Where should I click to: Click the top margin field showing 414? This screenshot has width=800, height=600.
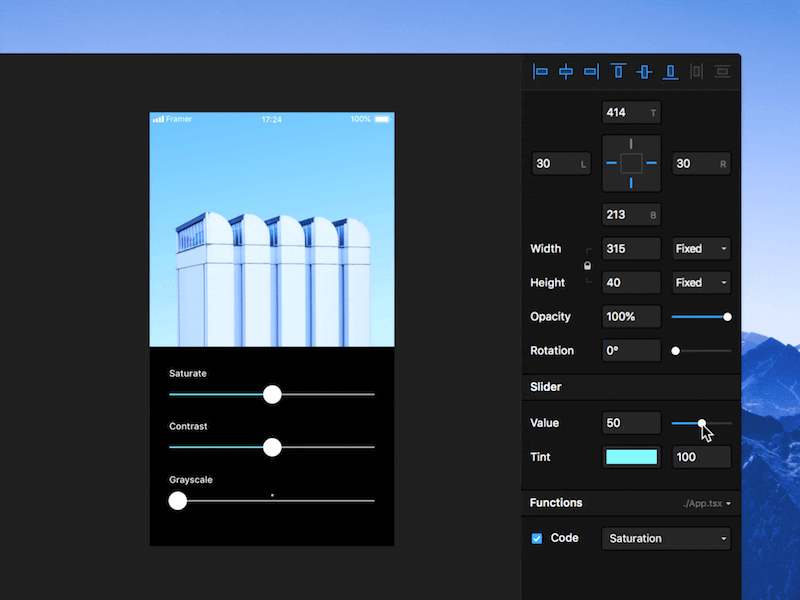631,112
